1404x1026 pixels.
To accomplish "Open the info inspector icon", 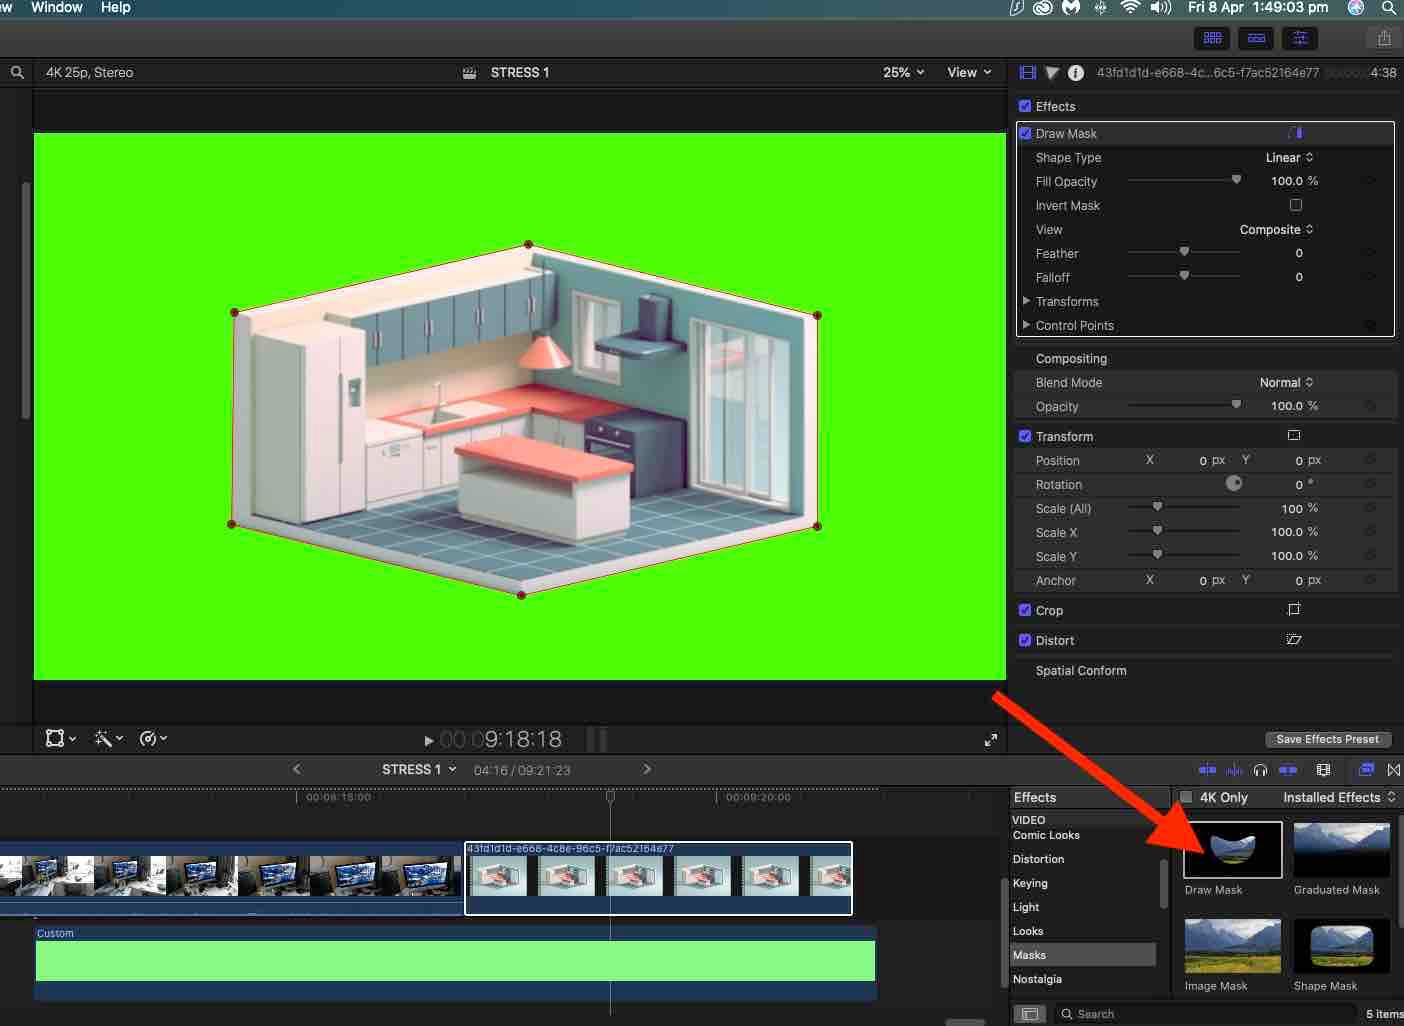I will [1076, 73].
